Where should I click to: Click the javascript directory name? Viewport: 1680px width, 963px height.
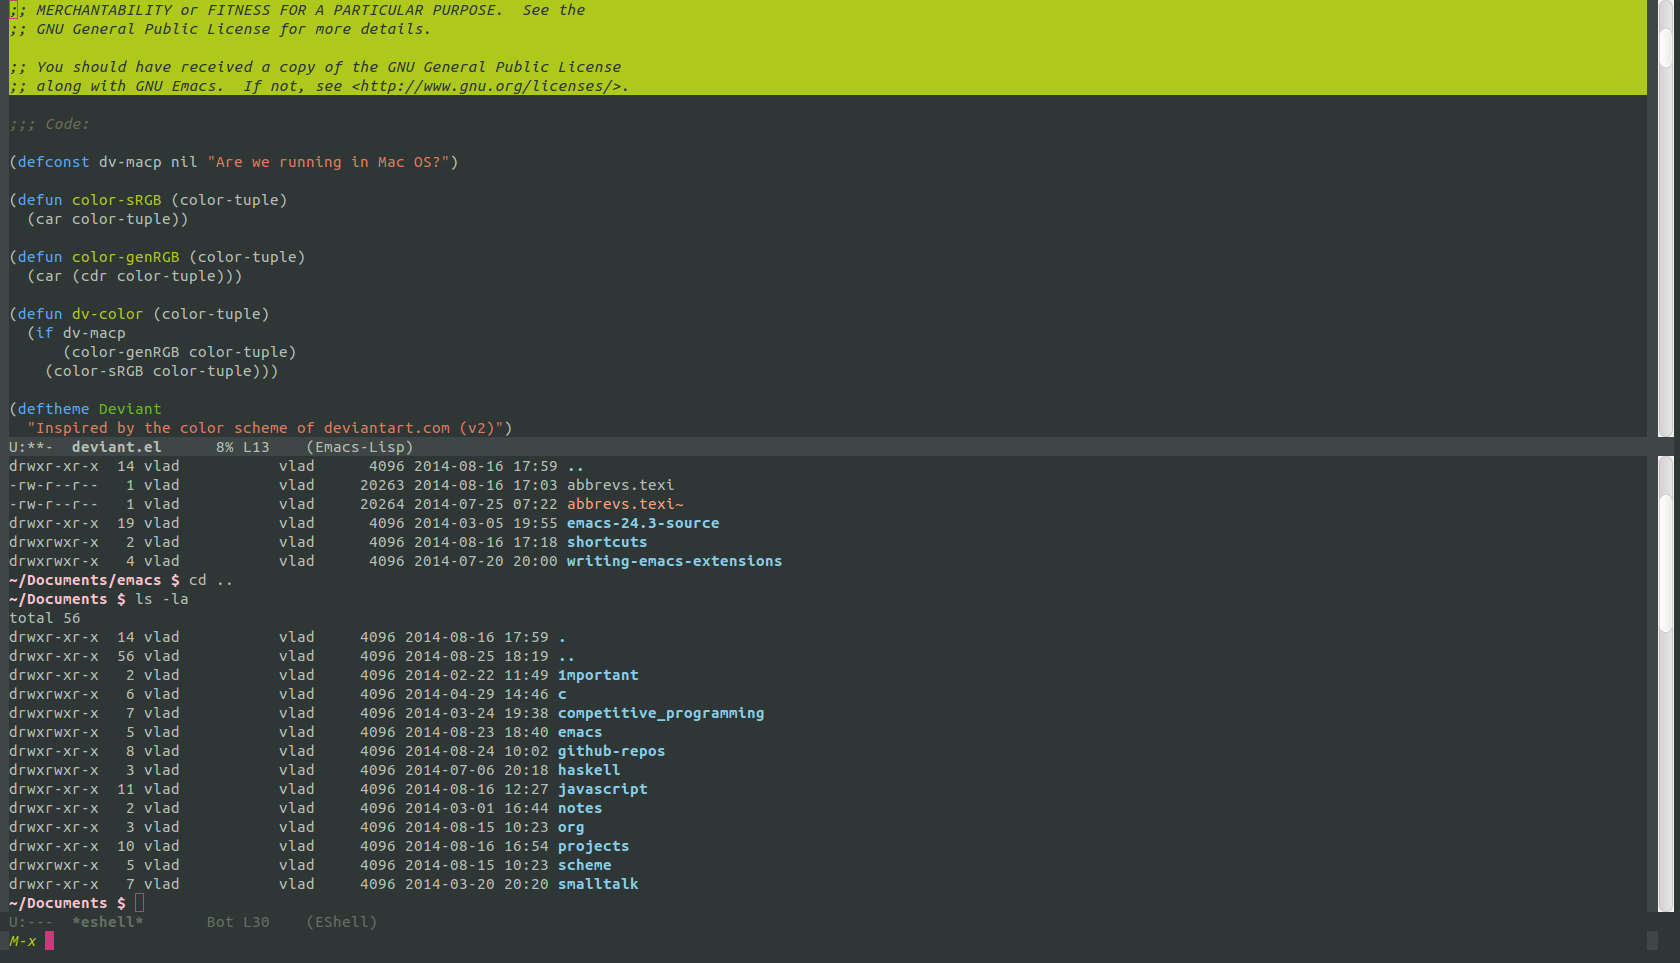coord(602,789)
